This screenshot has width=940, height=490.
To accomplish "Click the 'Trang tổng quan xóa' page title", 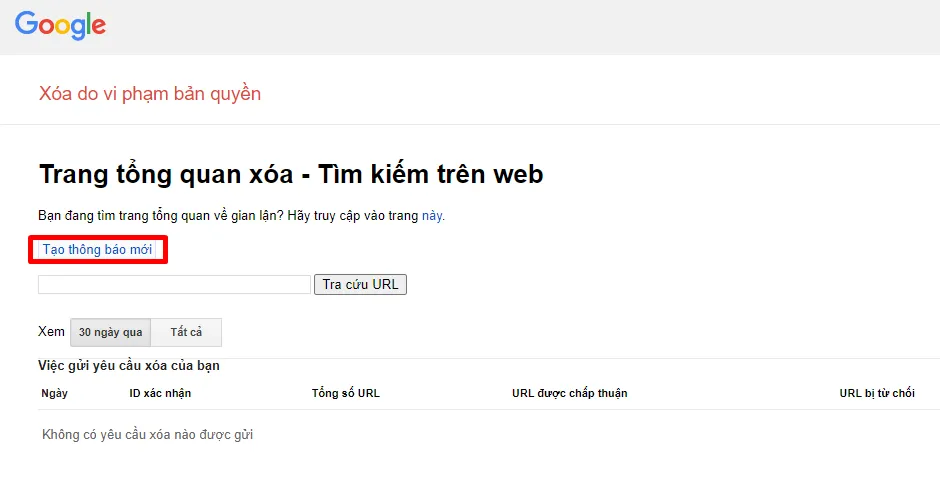I will click(x=291, y=175).
